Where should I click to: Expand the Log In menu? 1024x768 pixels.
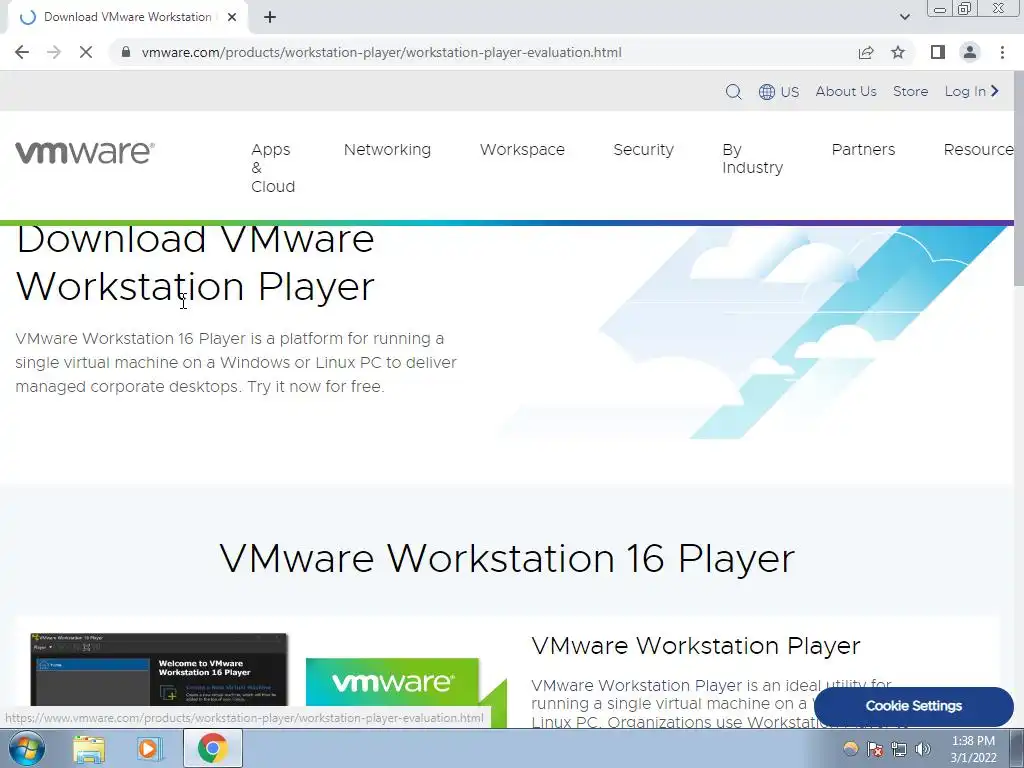pos(972,91)
